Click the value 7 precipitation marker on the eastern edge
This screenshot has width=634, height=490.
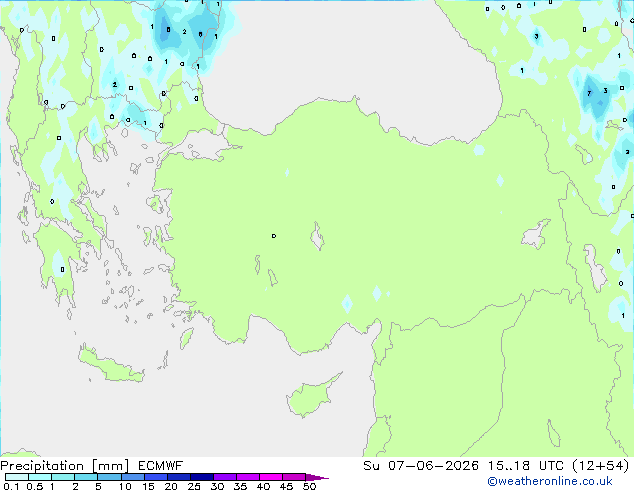point(589,93)
